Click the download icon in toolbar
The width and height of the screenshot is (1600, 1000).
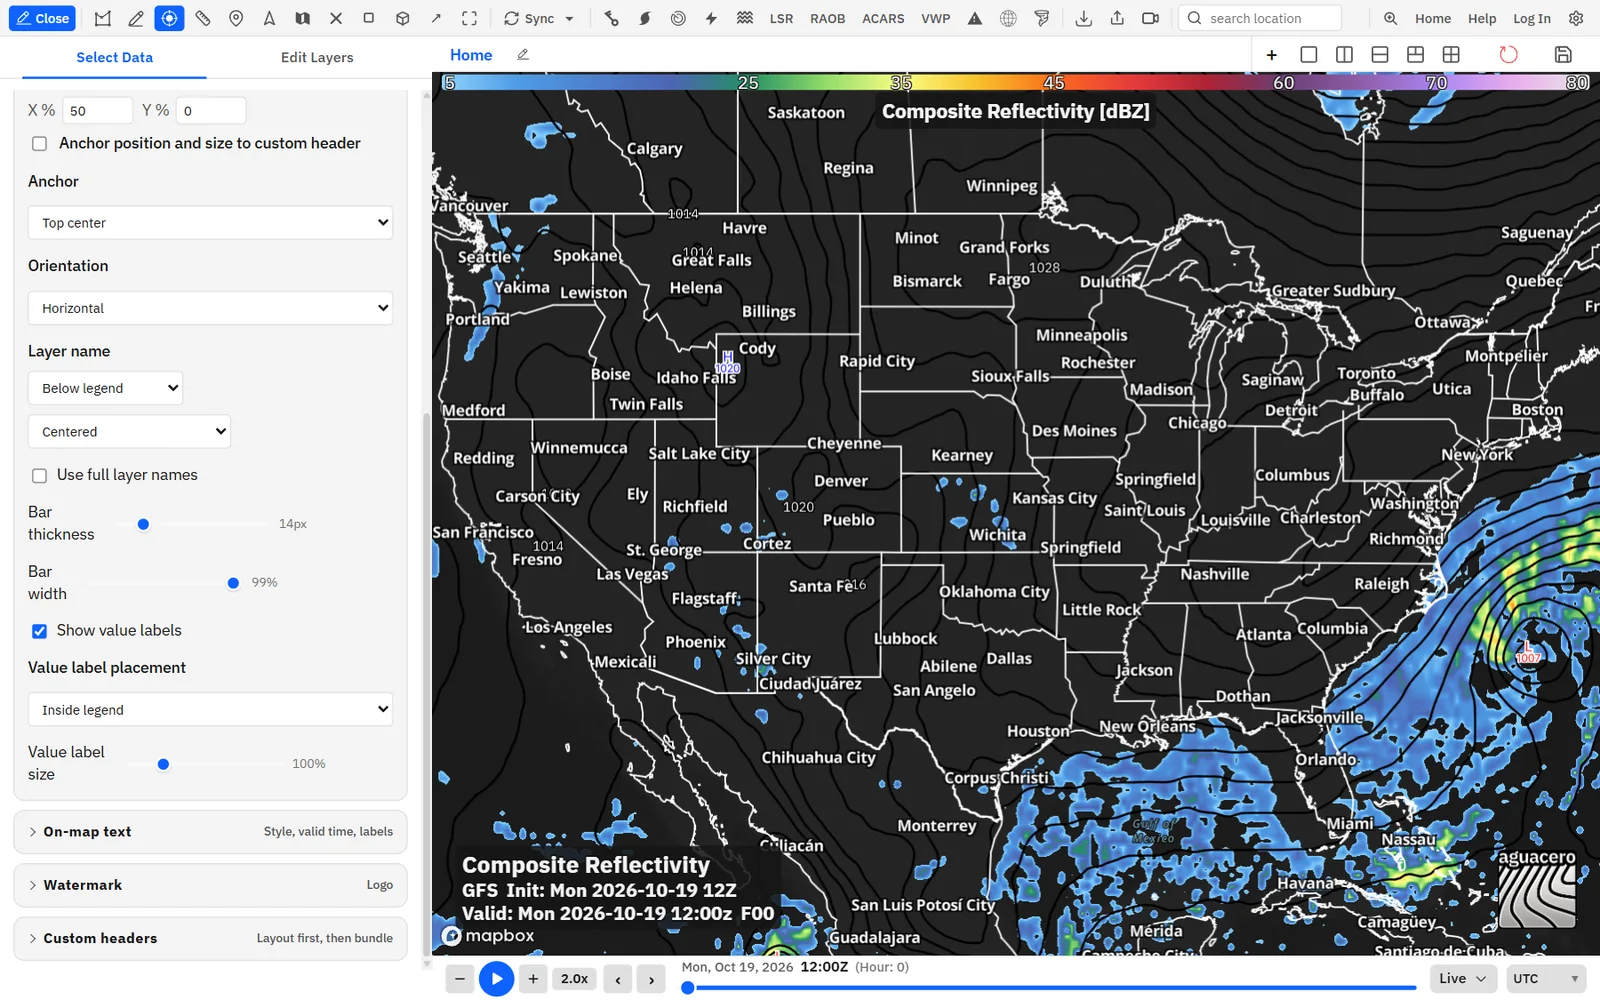click(1083, 18)
